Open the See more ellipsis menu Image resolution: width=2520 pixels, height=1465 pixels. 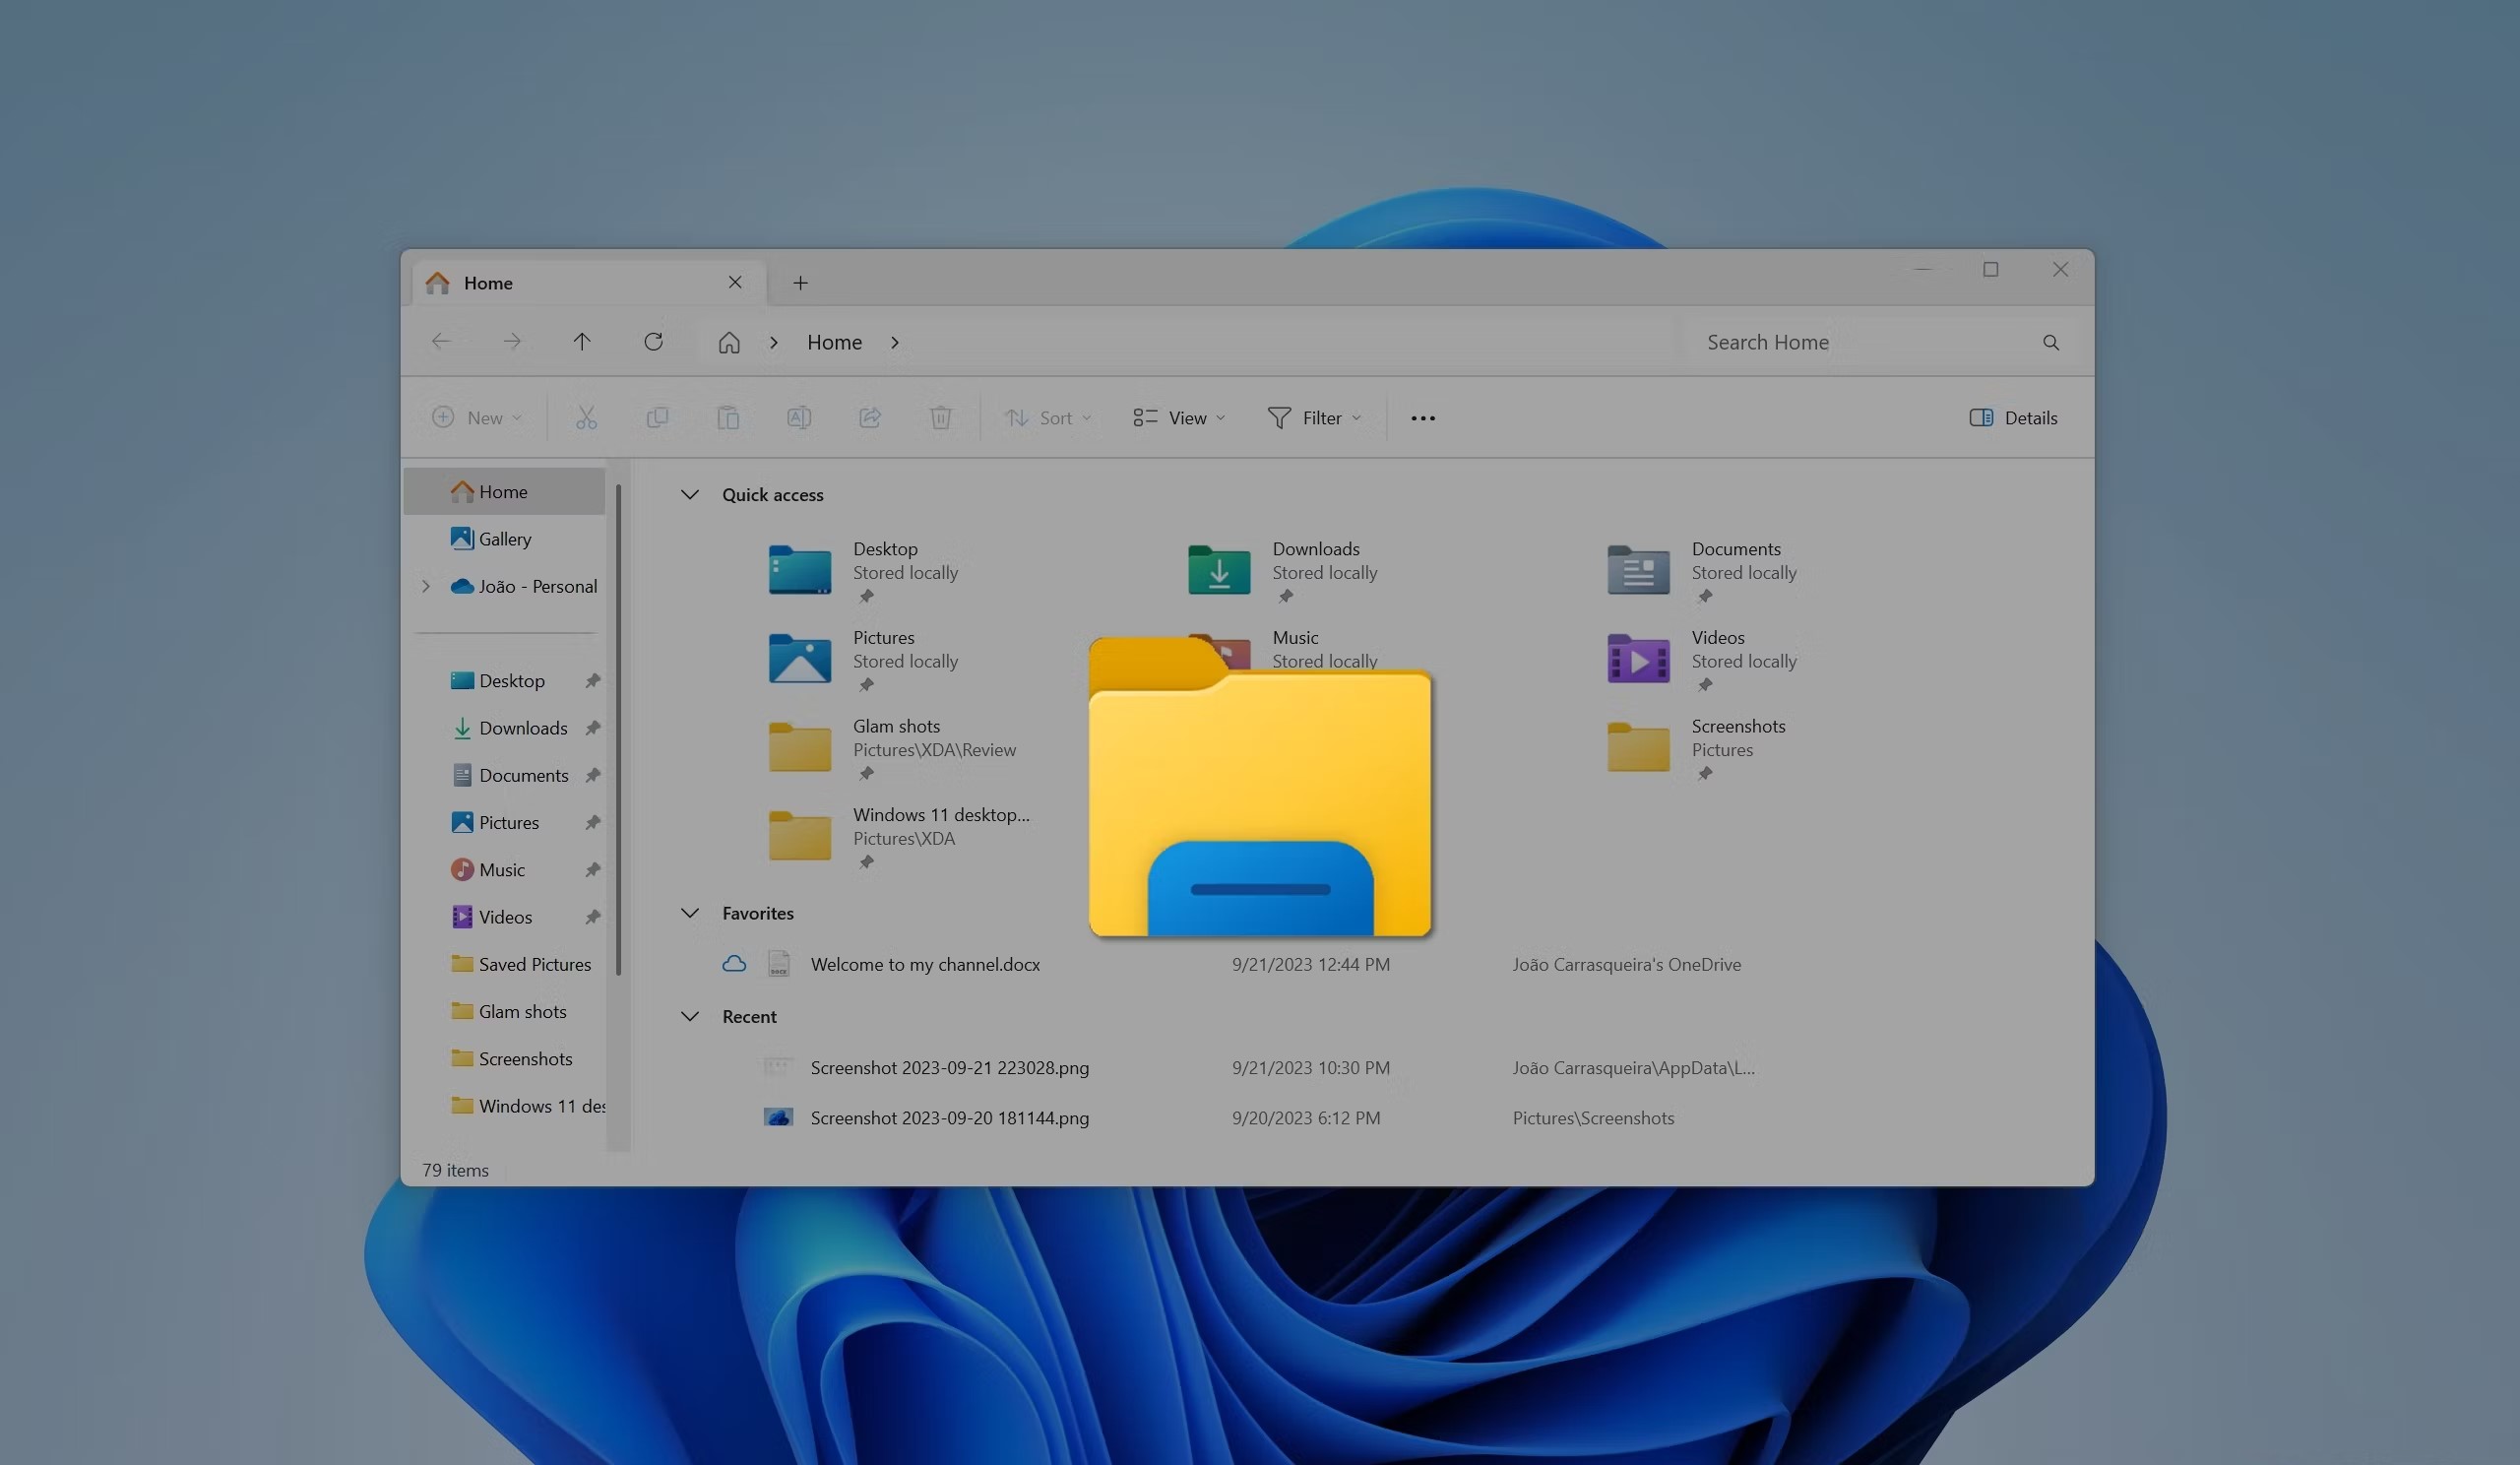pyautogui.click(x=1423, y=417)
